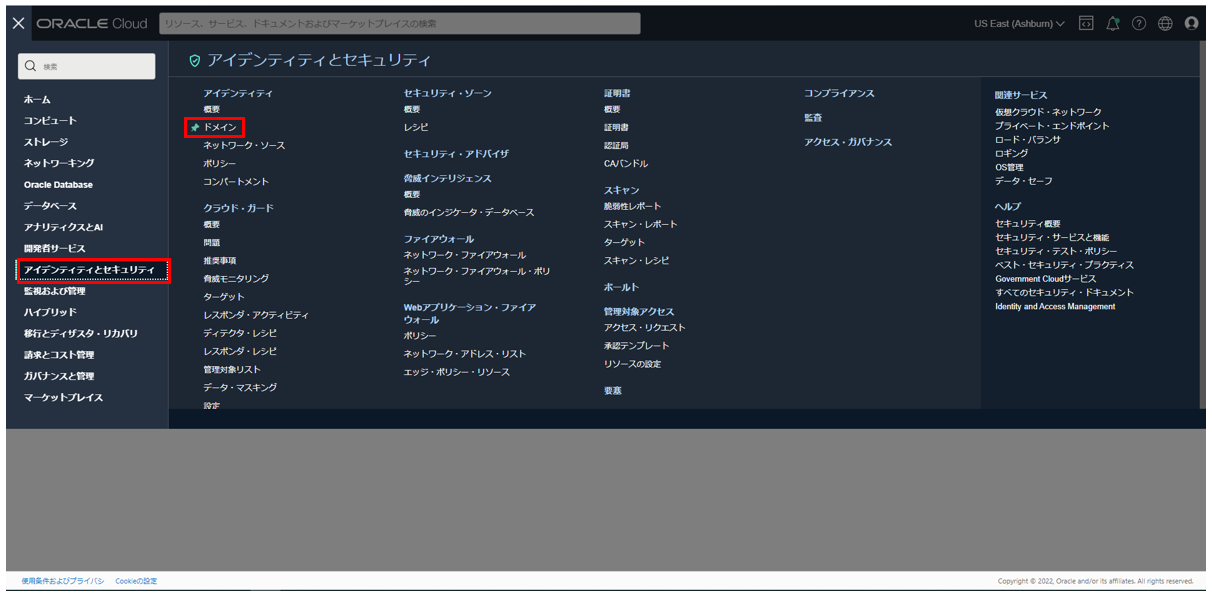This screenshot has width=1212, height=597.
Task: Select データベース from the sidebar
Action: [x=50, y=205]
